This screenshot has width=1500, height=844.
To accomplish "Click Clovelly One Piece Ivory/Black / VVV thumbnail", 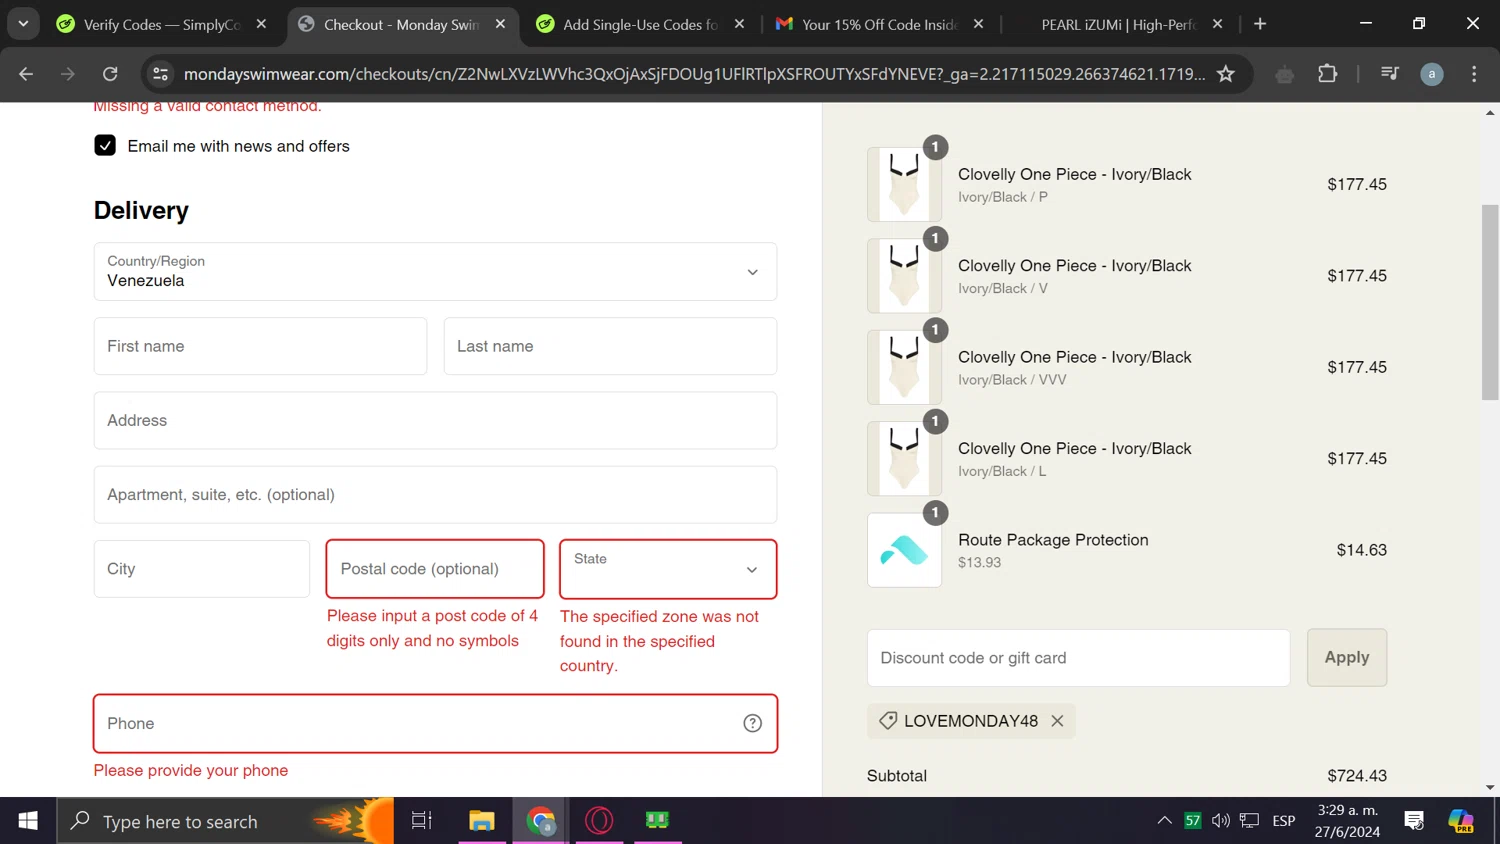I will click(x=904, y=368).
